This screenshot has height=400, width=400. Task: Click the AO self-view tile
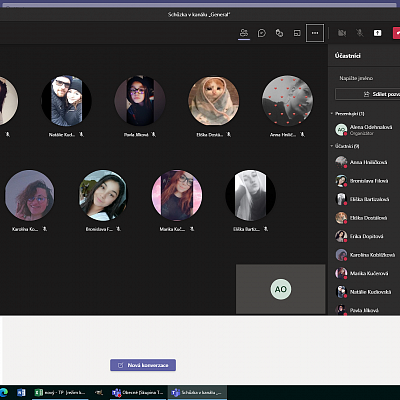point(281,289)
